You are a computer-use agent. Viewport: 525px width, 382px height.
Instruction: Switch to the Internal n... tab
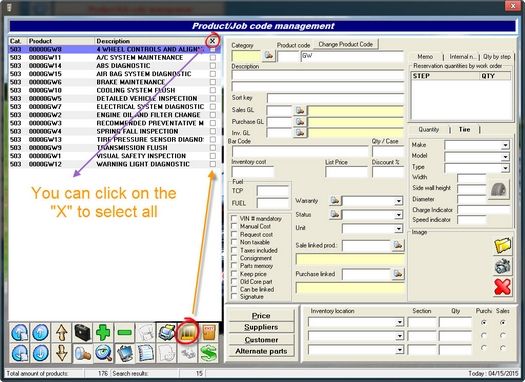[462, 57]
